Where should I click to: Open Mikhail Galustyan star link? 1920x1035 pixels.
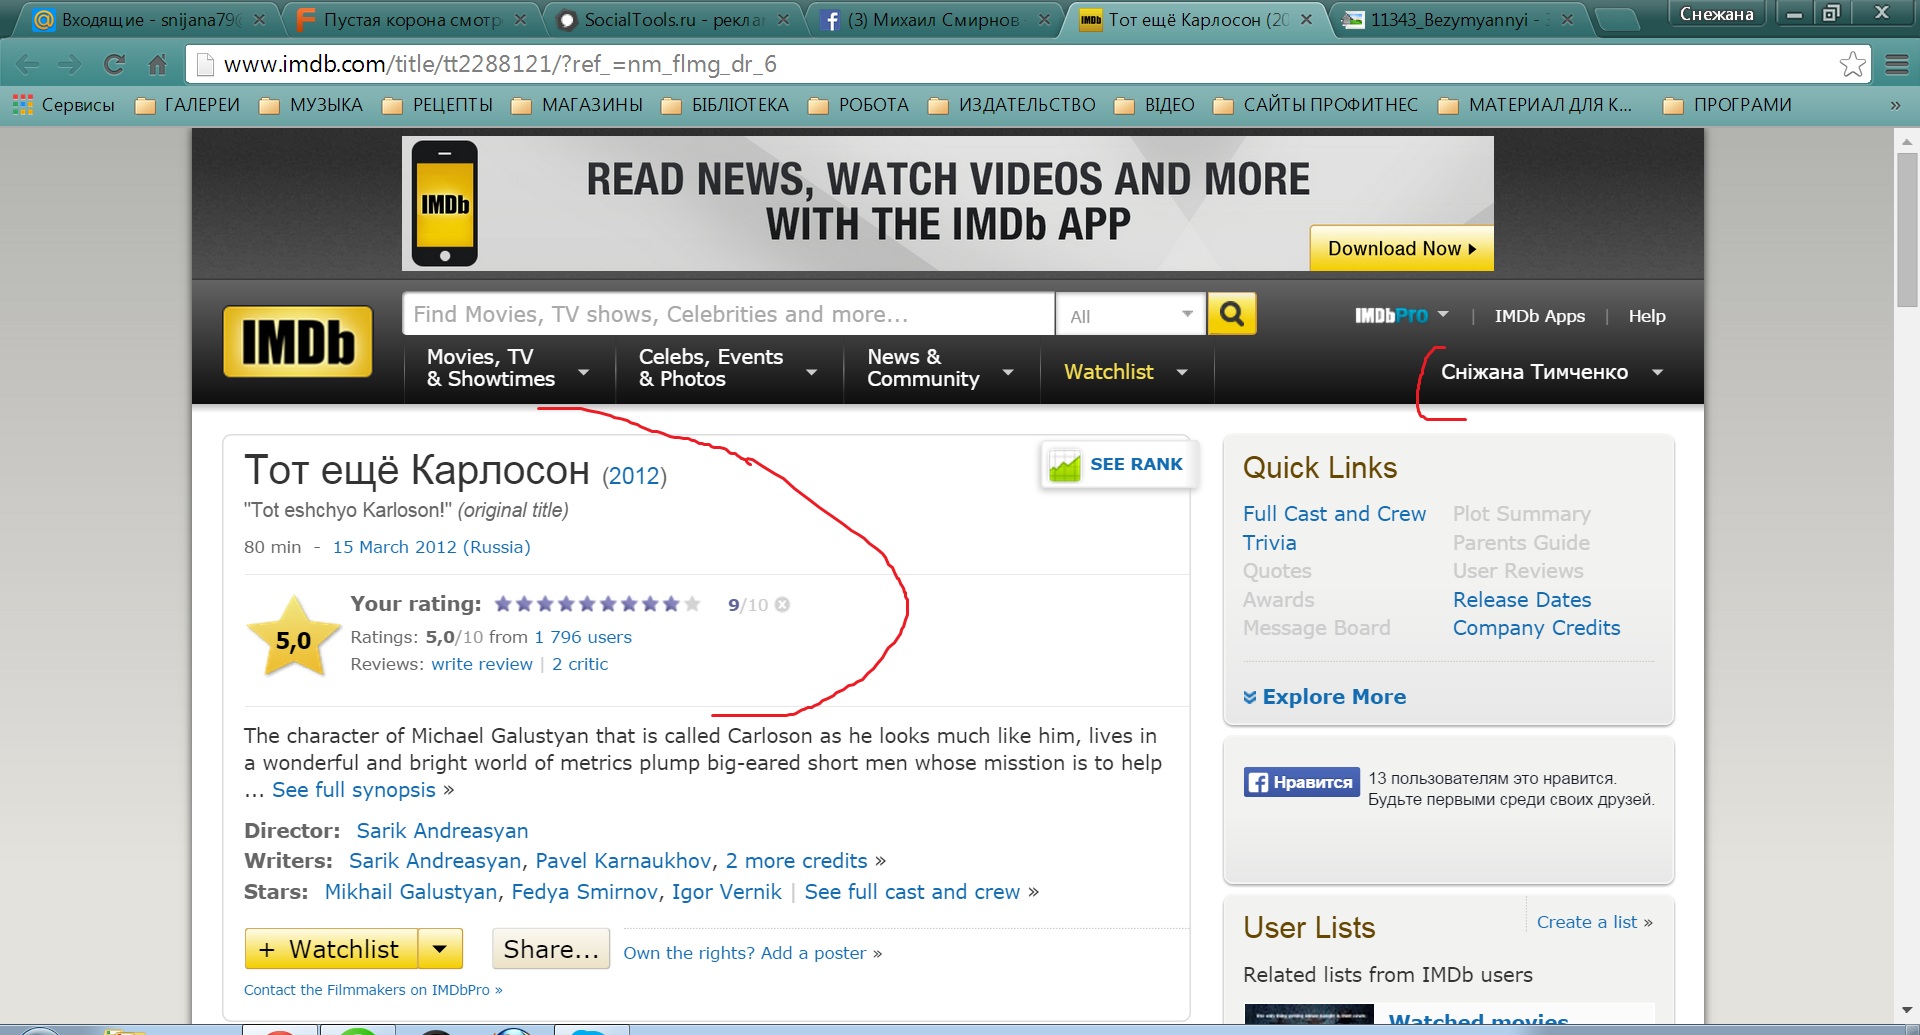[411, 892]
